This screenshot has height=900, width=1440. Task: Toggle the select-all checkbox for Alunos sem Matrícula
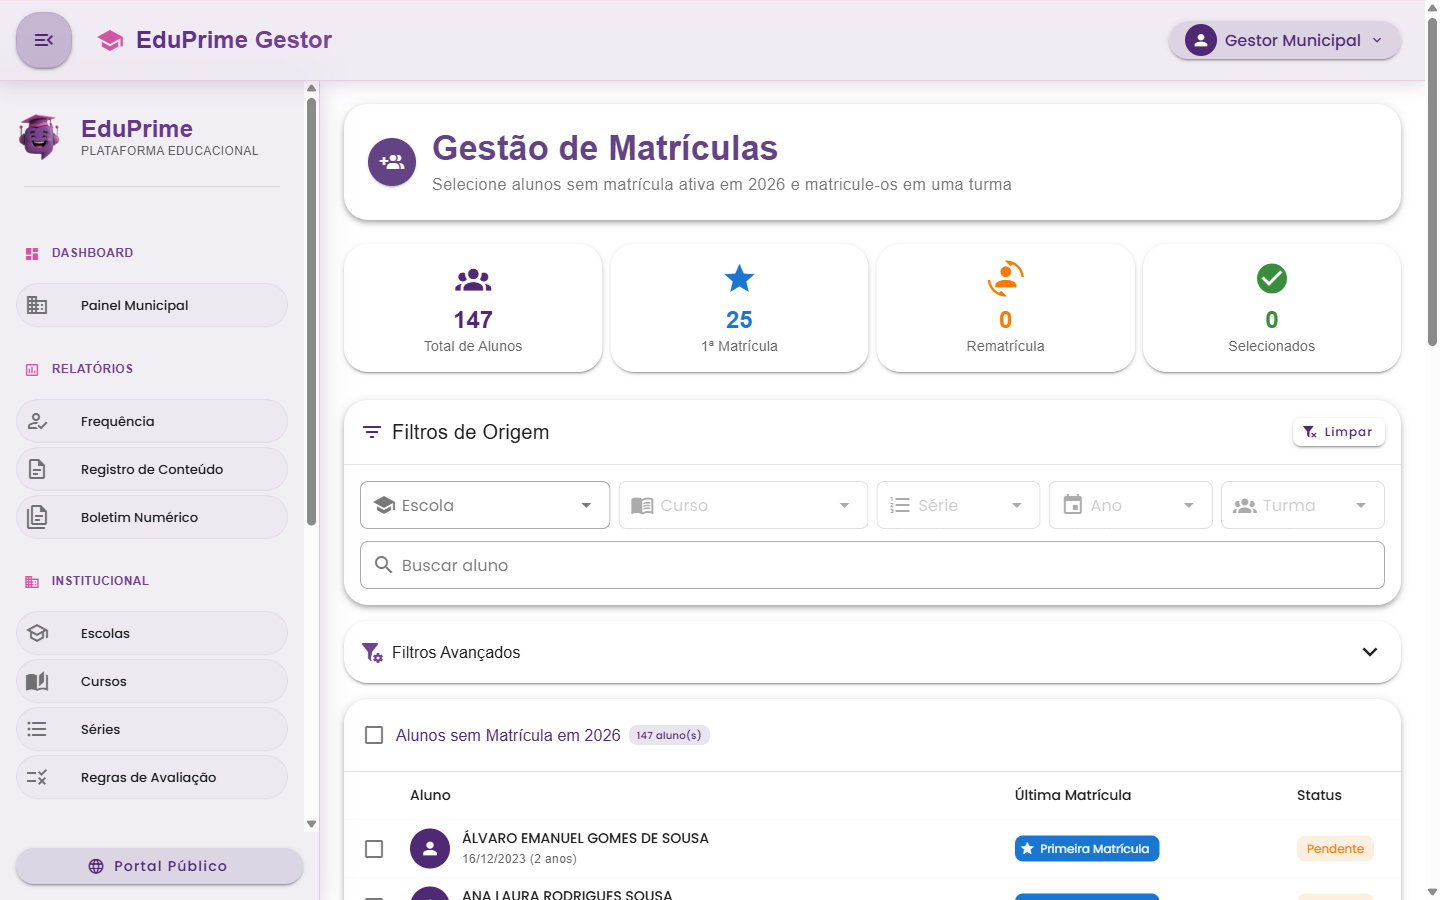(x=374, y=734)
